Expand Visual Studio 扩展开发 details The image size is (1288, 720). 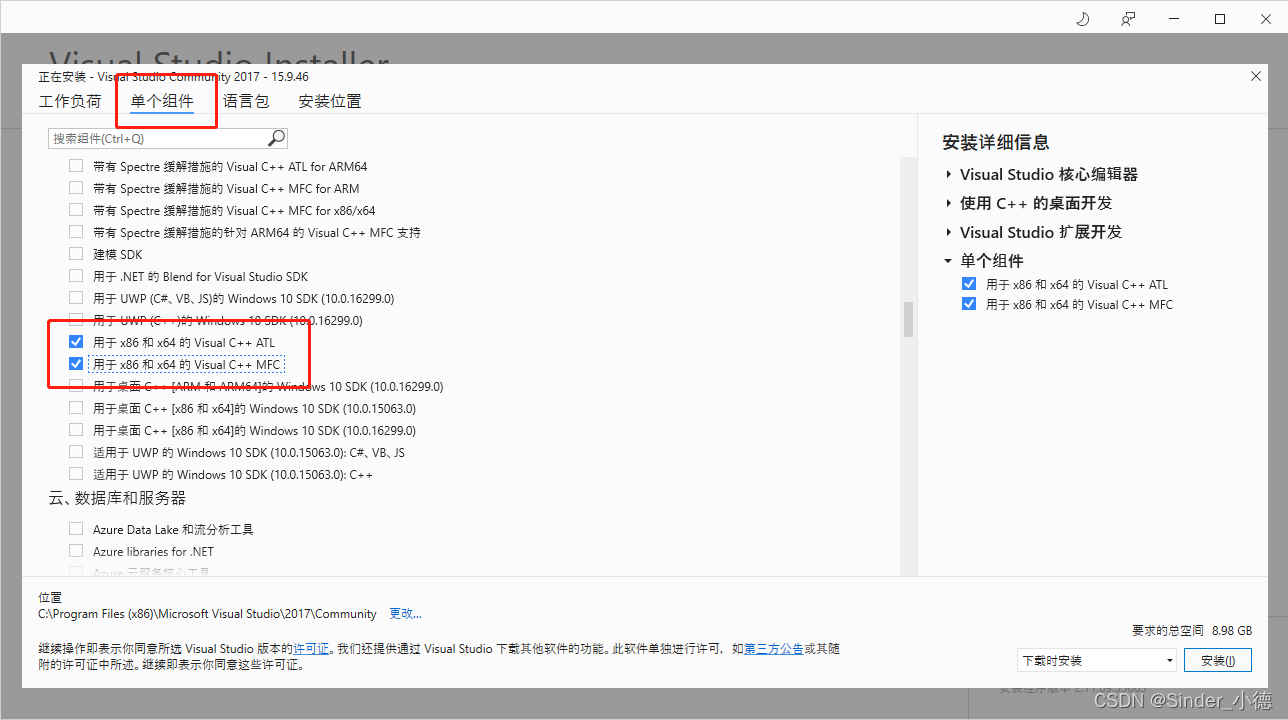pyautogui.click(x=948, y=232)
